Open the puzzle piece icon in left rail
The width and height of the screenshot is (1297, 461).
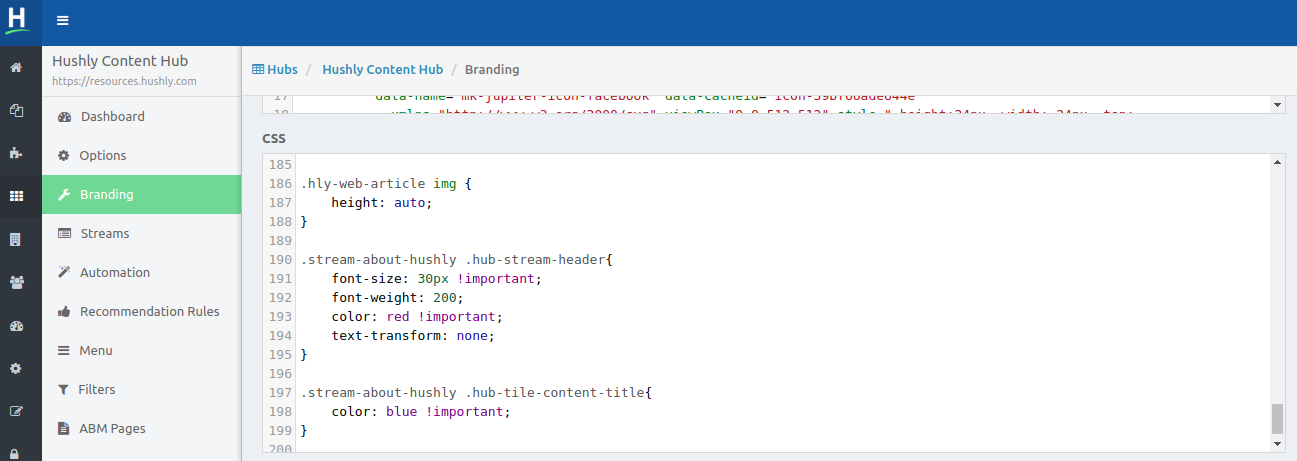click(16, 153)
